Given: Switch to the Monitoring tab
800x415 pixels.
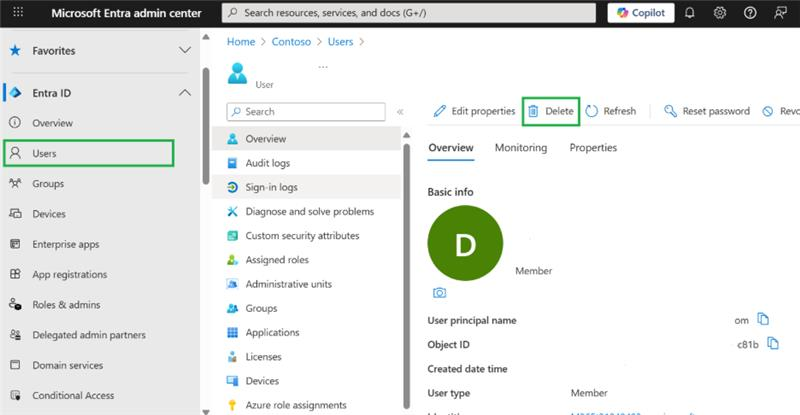Looking at the screenshot, I should pyautogui.click(x=520, y=148).
